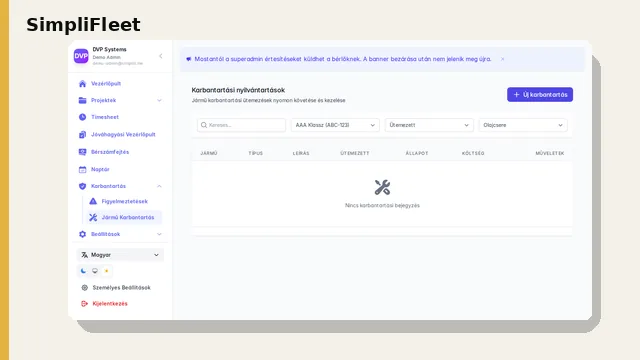Click the Jármű Karbantartás wrench icon
Image resolution: width=640 pixels, height=360 pixels.
click(93, 218)
